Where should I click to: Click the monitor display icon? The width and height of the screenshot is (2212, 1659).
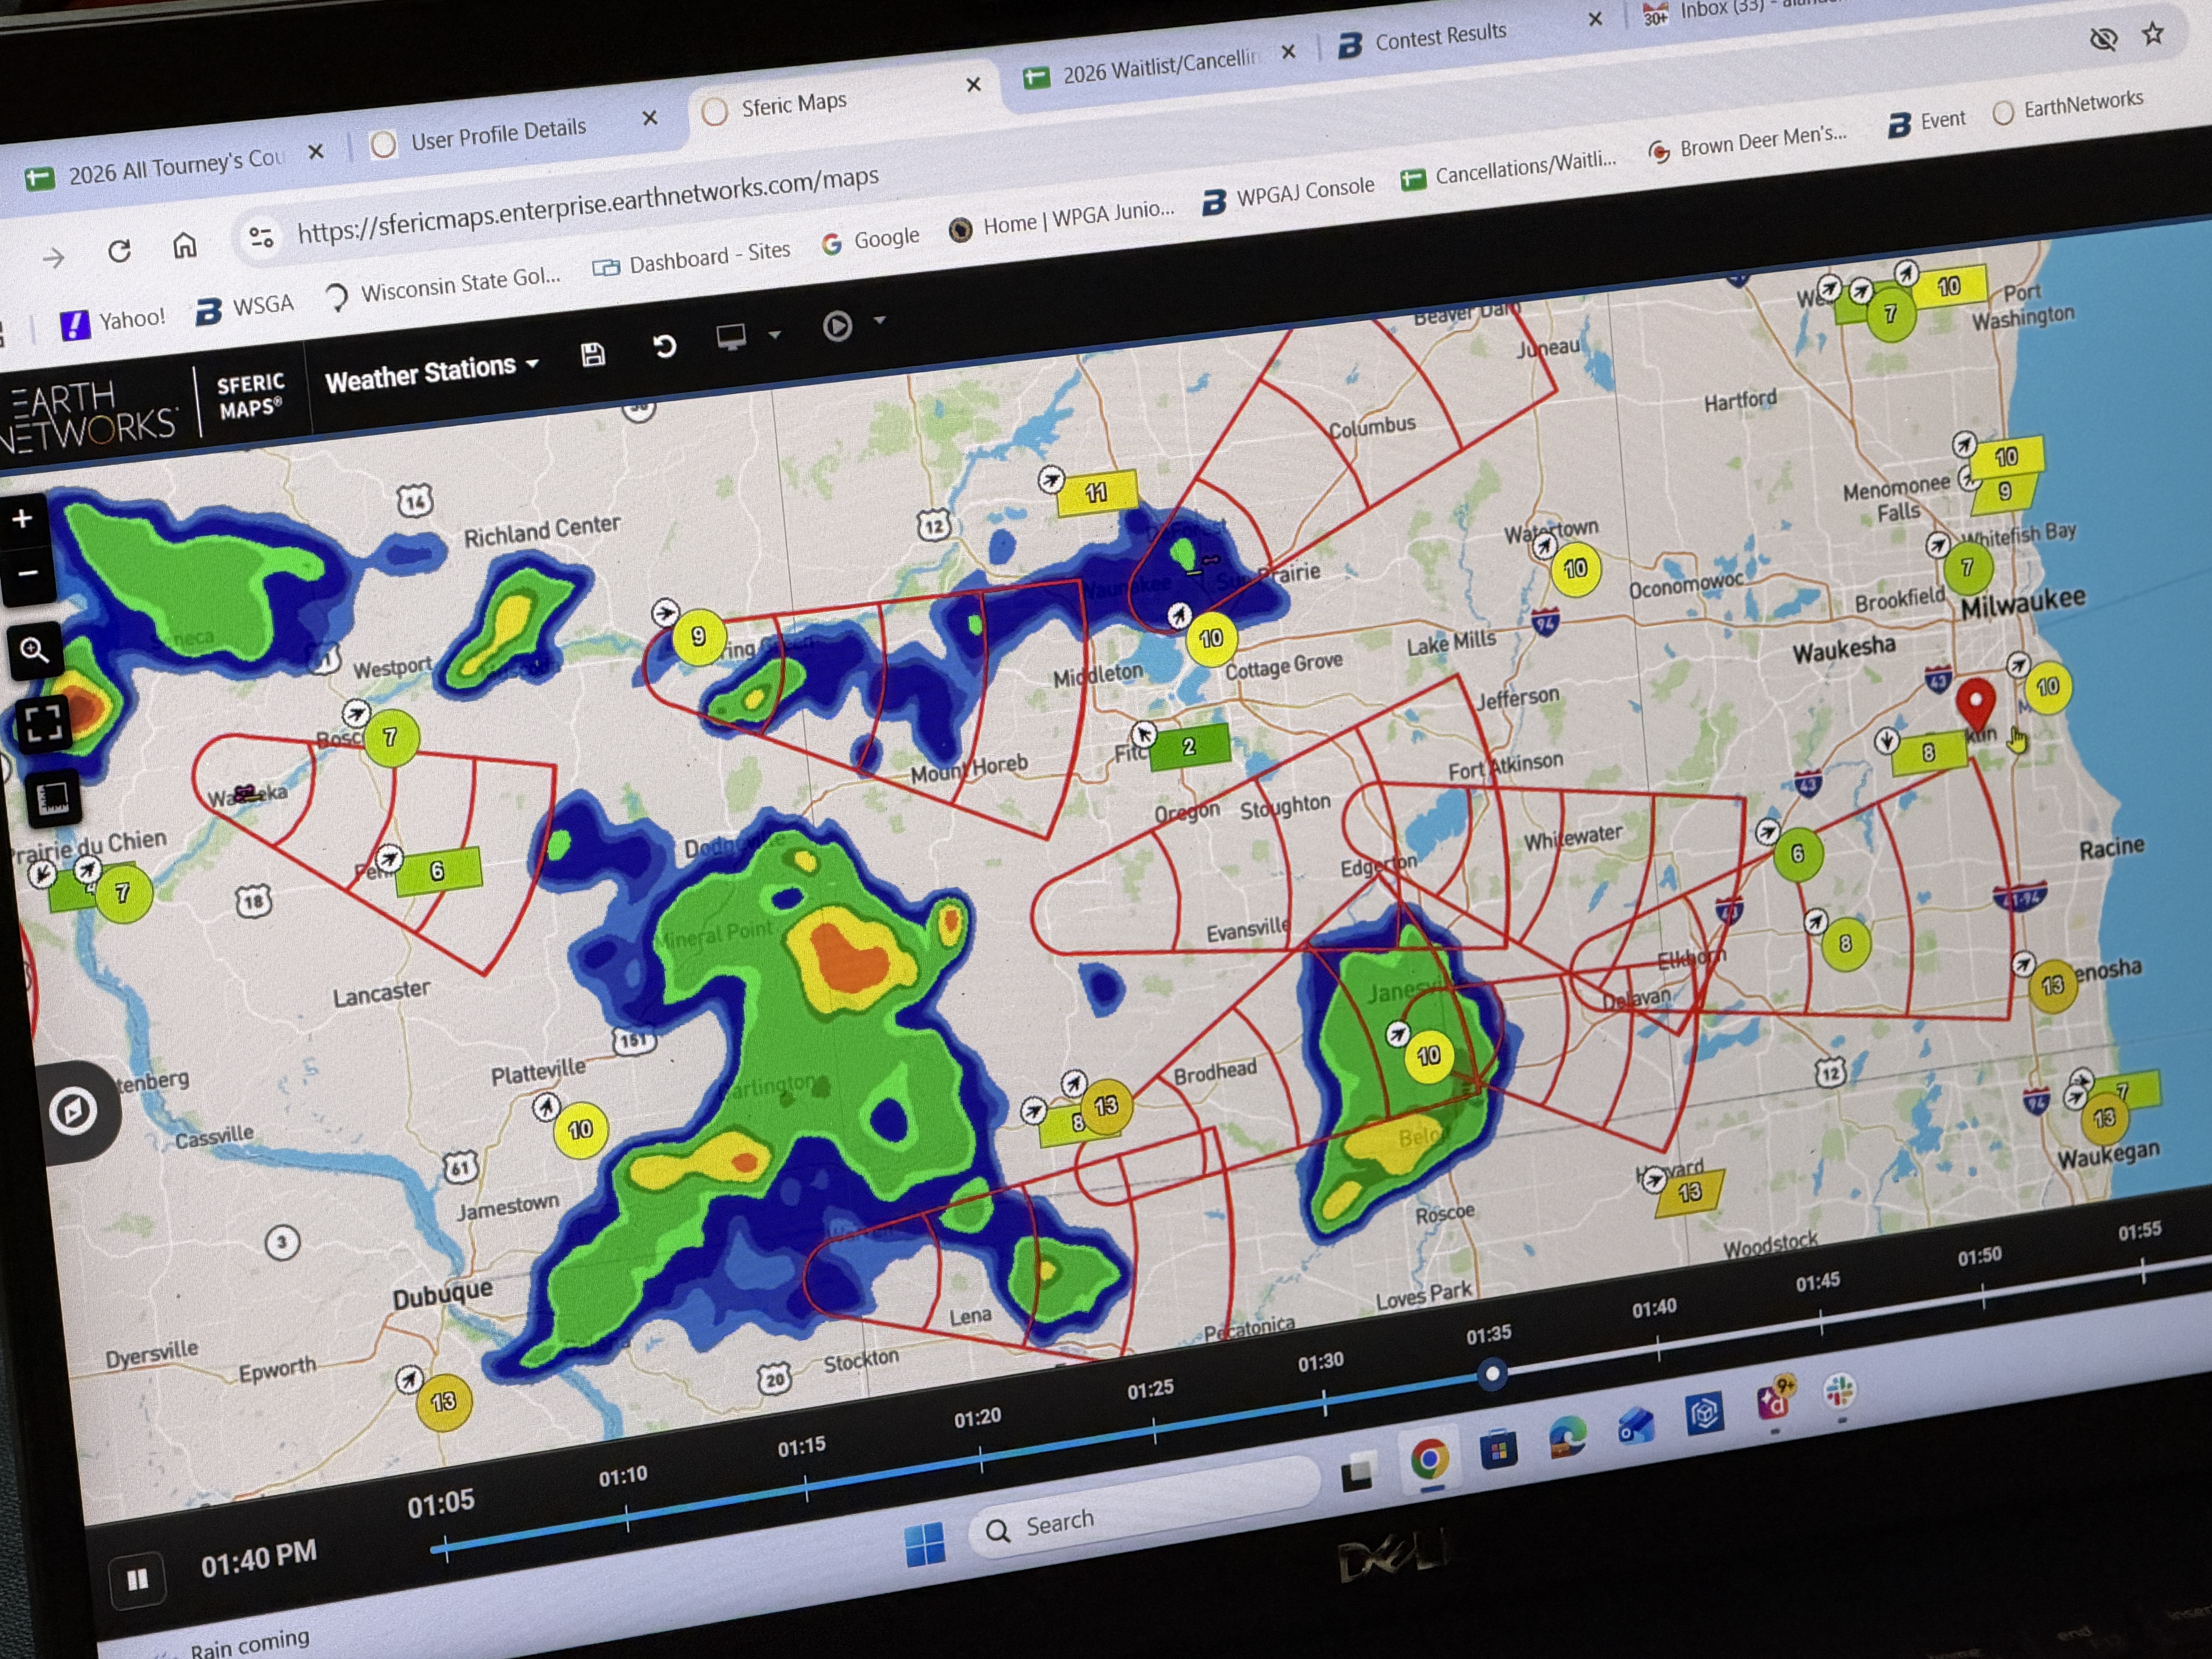pos(732,337)
